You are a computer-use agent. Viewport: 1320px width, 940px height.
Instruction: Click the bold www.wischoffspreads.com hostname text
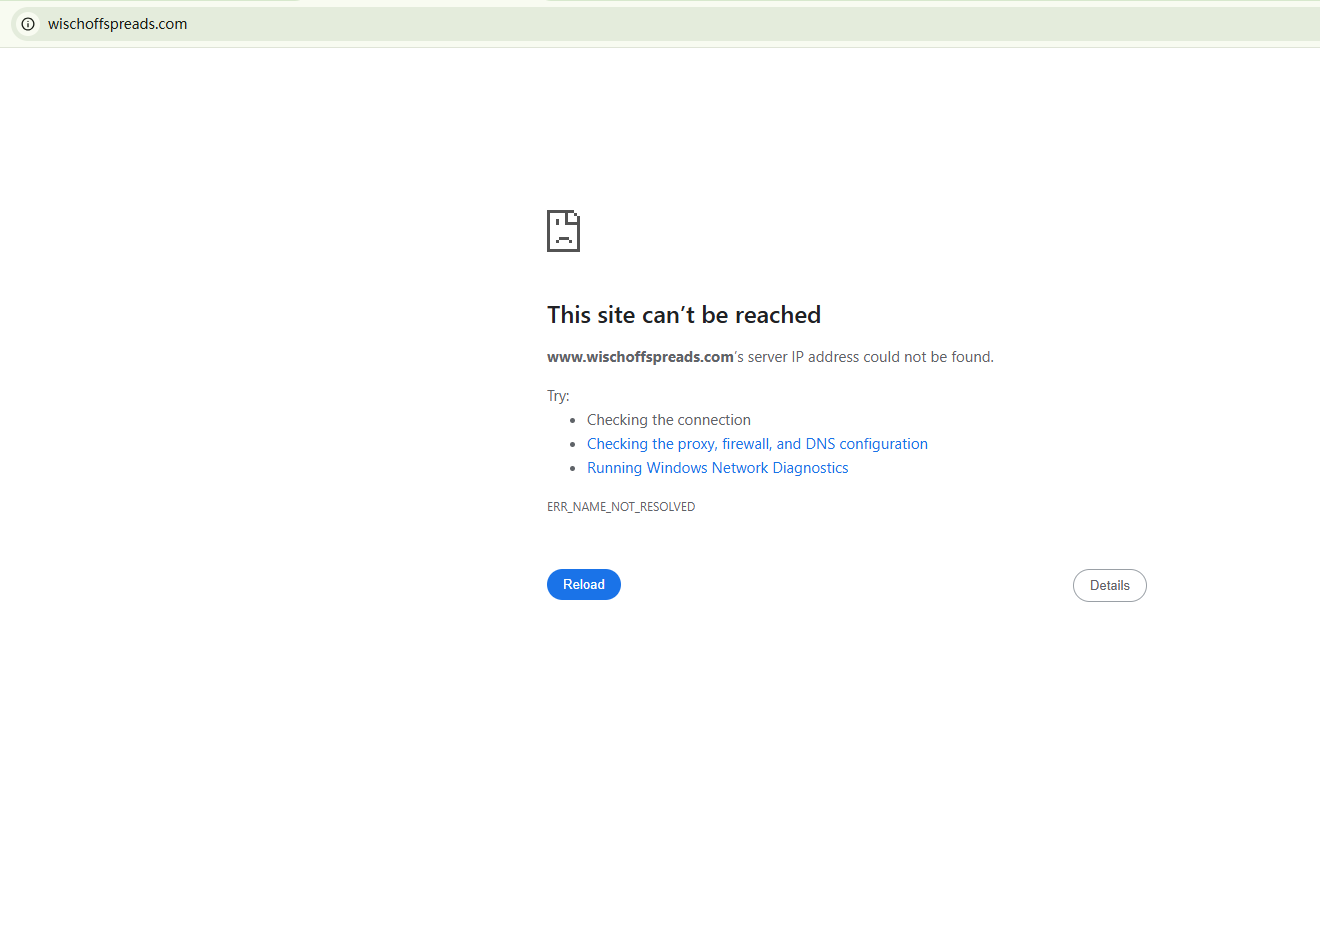640,357
